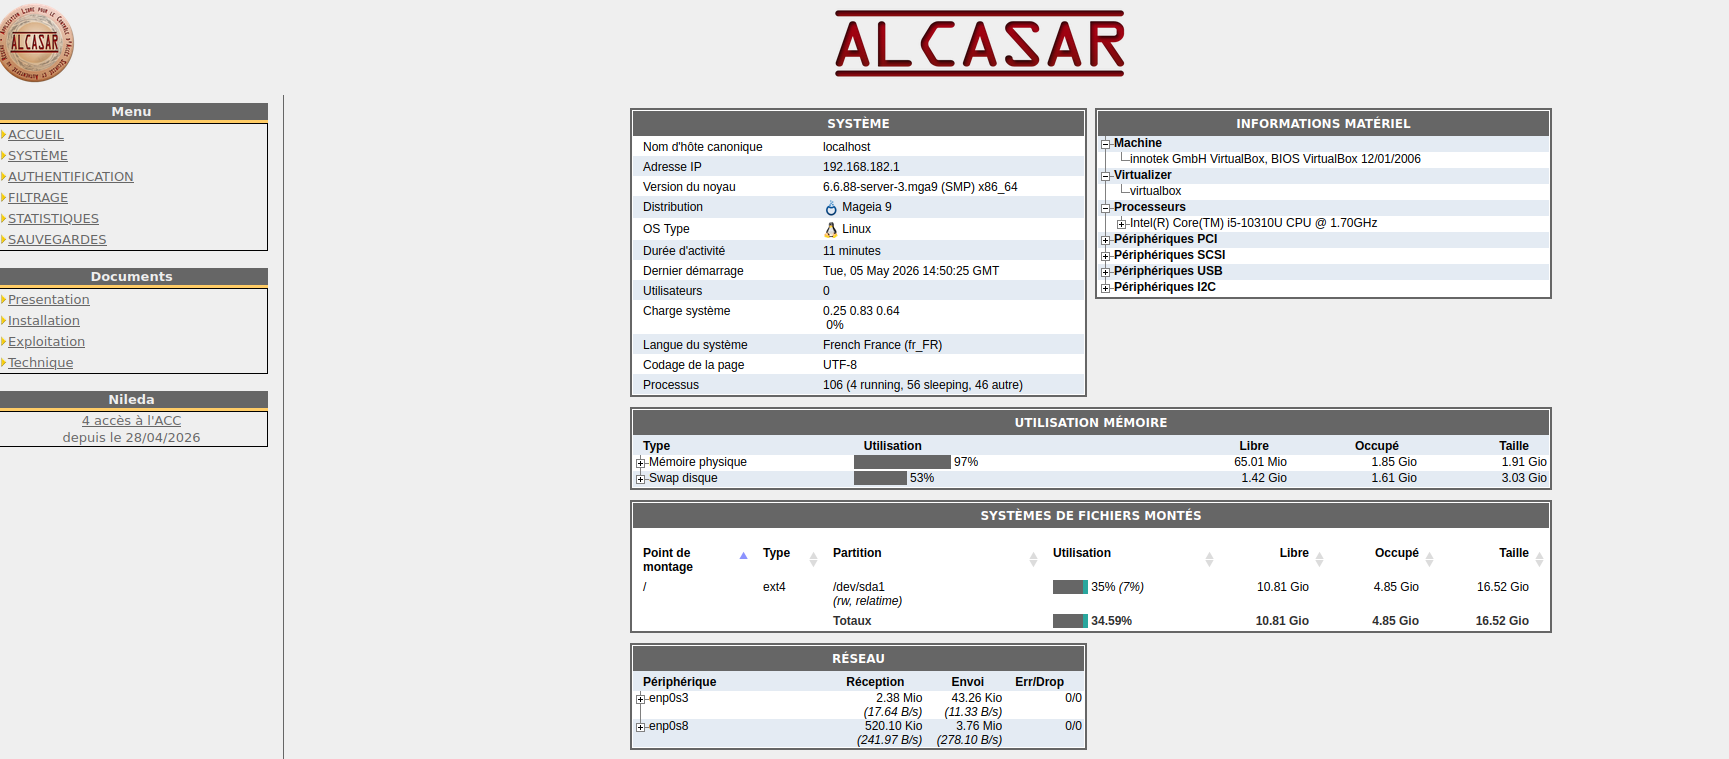Sort filesystems by Type column arrows

pyautogui.click(x=813, y=559)
